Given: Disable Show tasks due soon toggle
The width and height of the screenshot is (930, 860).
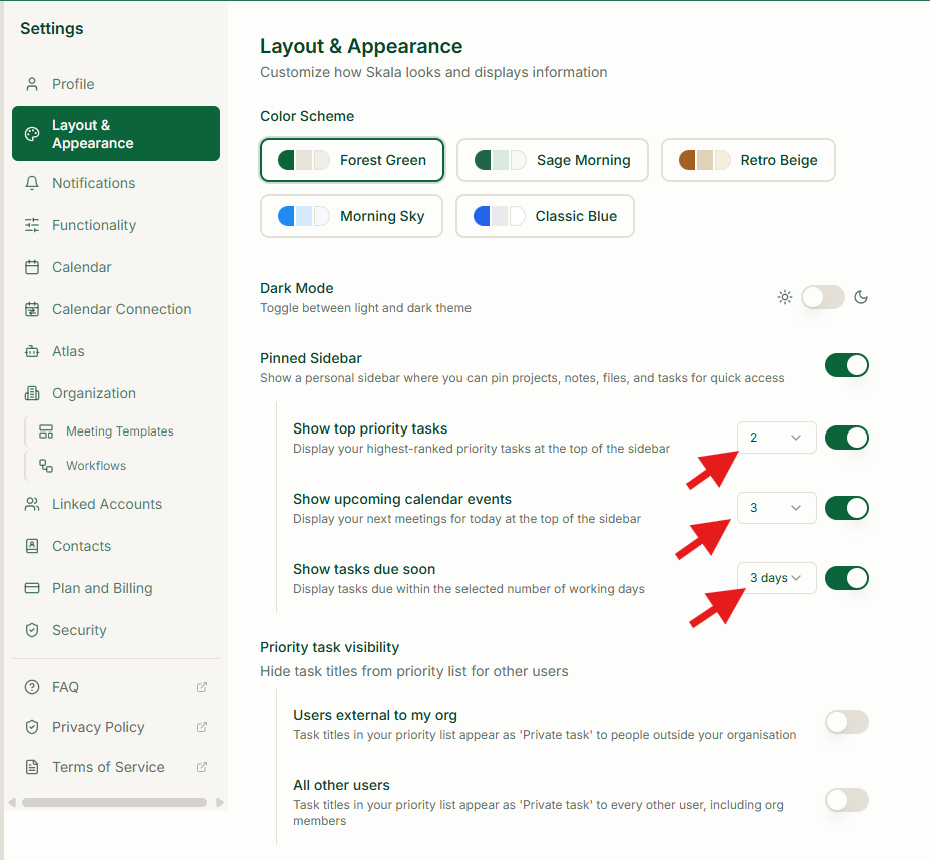Looking at the screenshot, I should coord(846,578).
